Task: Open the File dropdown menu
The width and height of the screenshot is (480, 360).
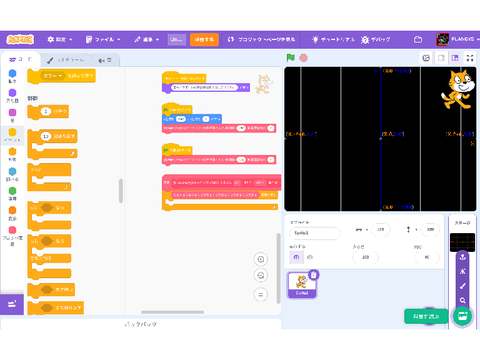Action: [103, 39]
